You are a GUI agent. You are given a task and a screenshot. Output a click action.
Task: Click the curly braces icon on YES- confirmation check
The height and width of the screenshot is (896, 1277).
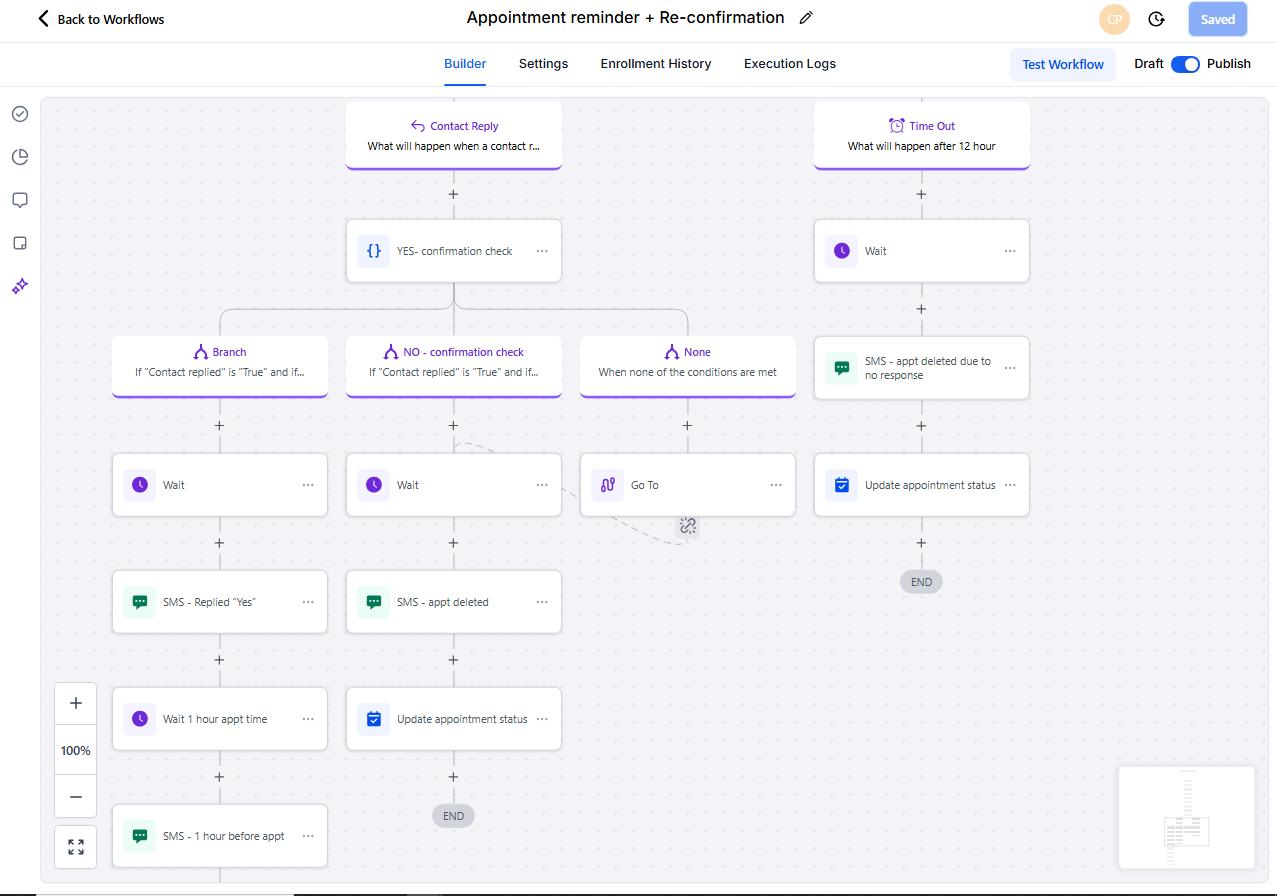point(373,251)
